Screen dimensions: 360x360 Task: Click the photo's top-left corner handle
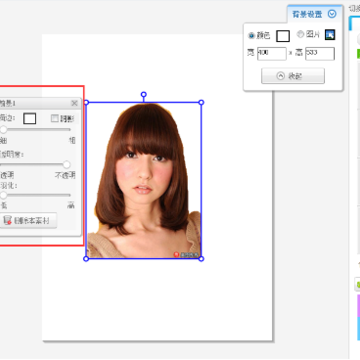coord(86,102)
